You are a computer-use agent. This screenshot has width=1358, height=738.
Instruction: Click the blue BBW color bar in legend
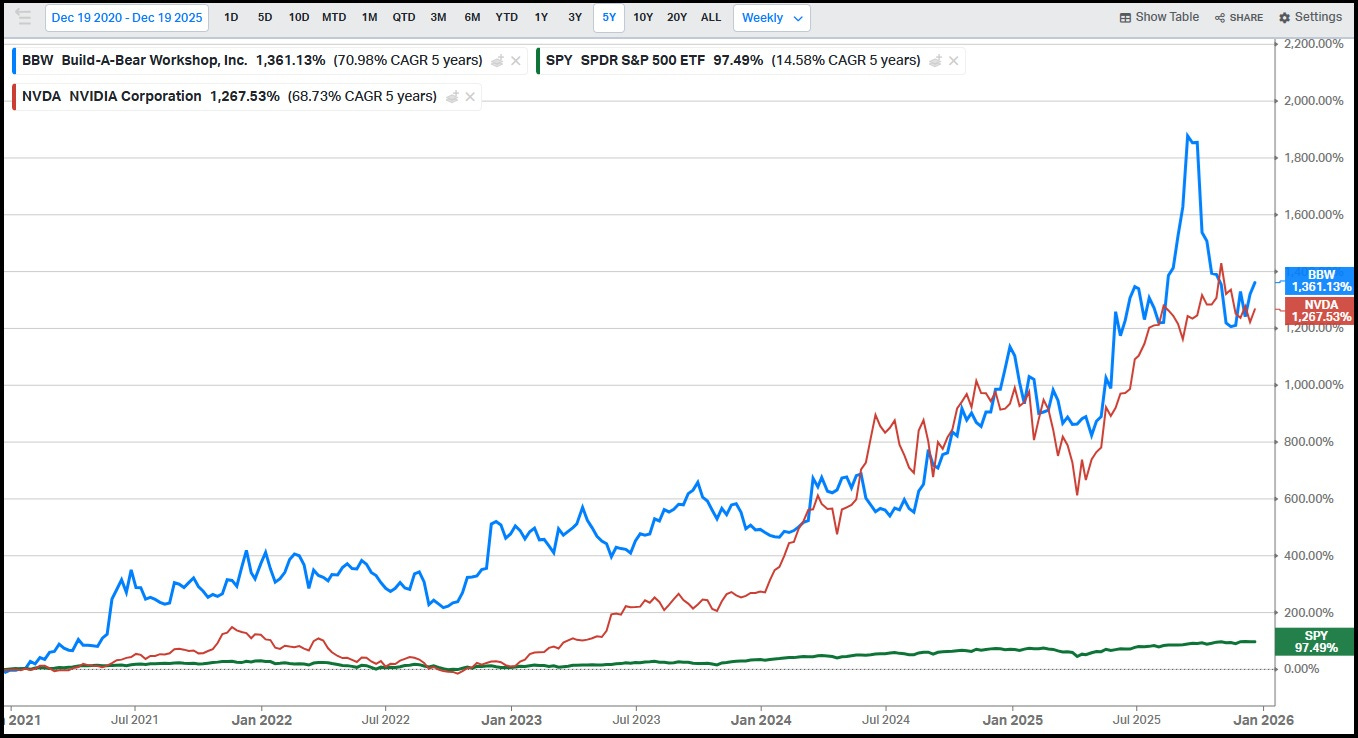(15, 61)
